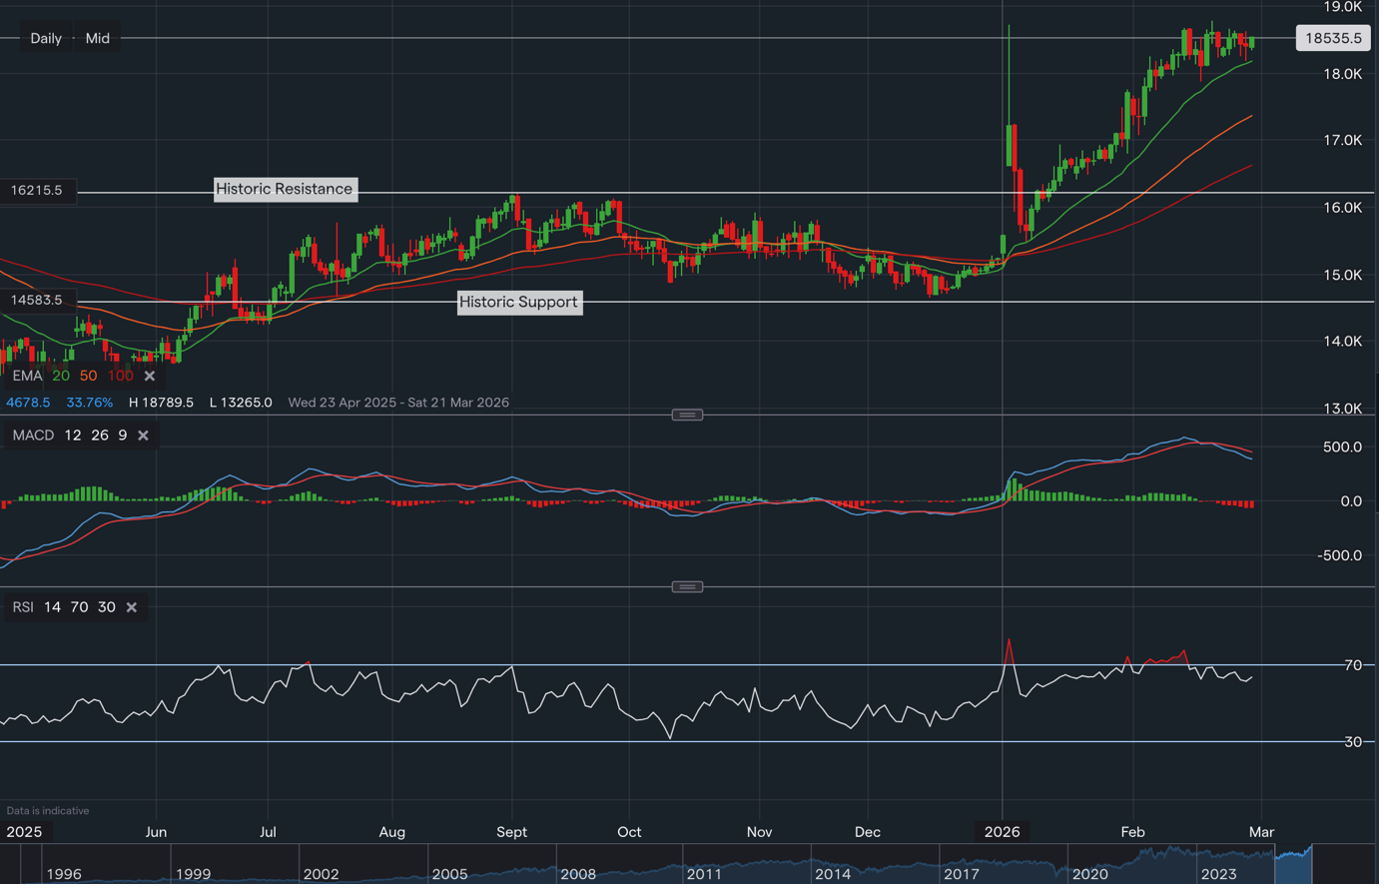Jump to 2008 in the bottom navigator
The image size is (1384, 889).
(578, 873)
